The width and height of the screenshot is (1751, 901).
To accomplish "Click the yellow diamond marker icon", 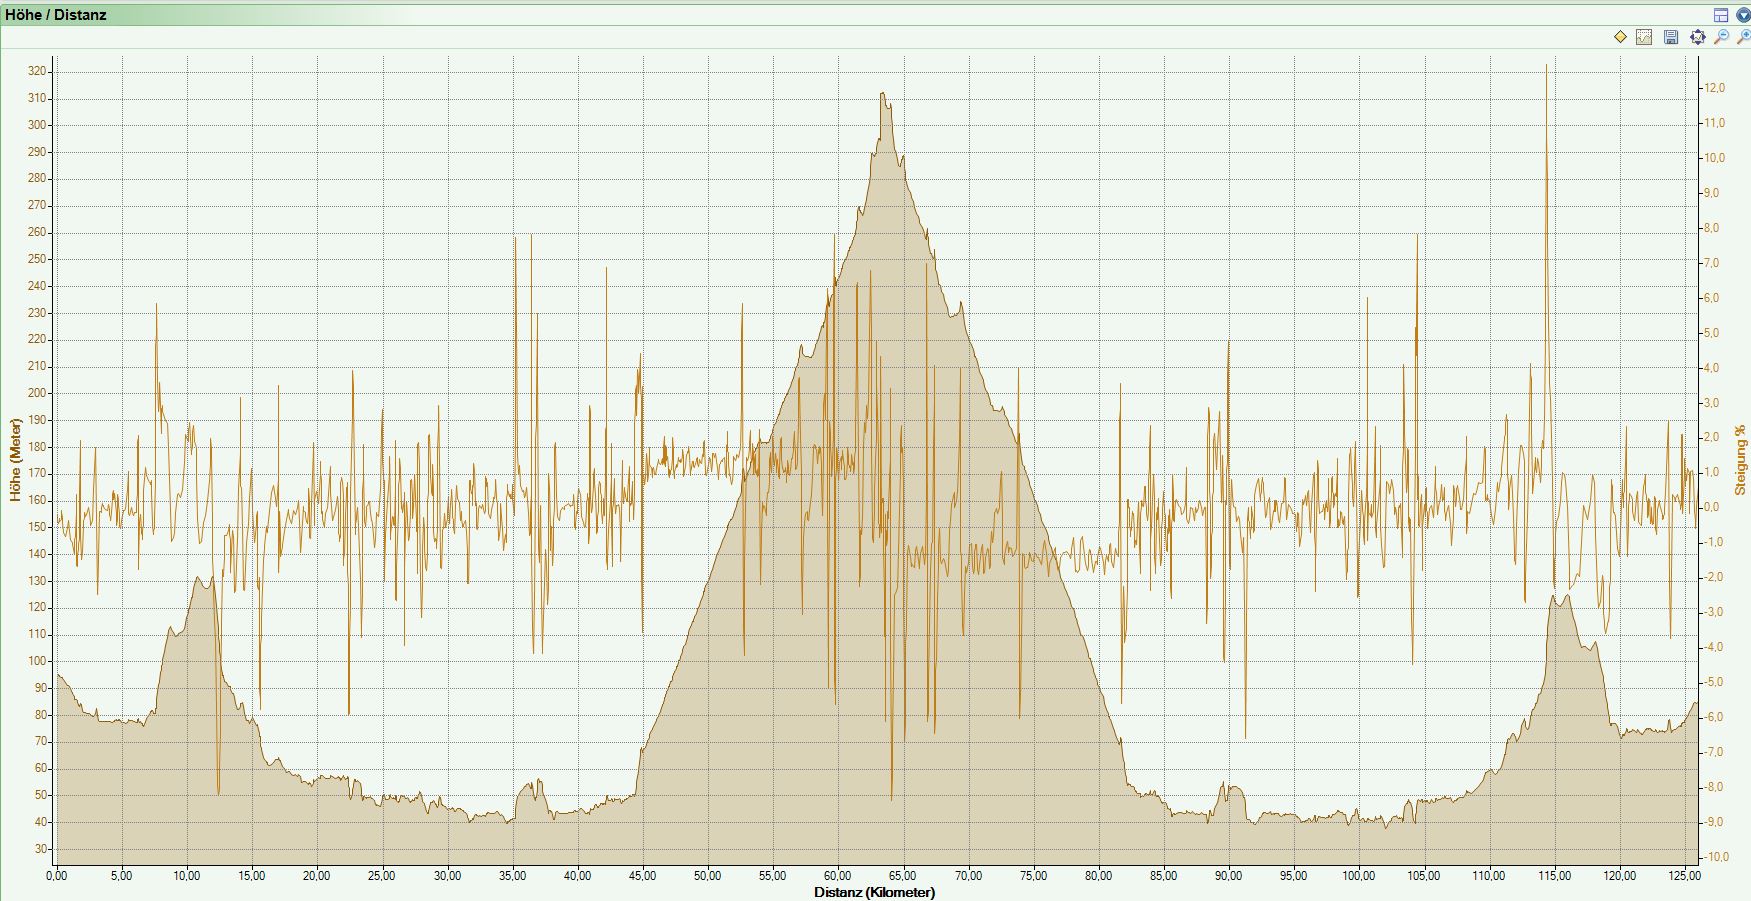I will tap(1620, 37).
